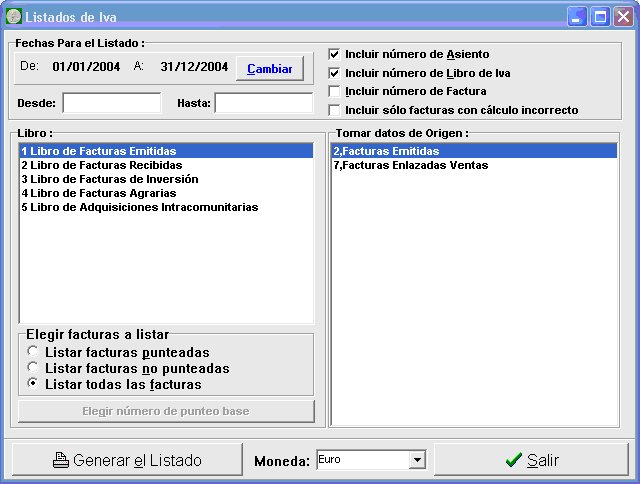Open the Moneda dropdown arrow

click(x=417, y=460)
